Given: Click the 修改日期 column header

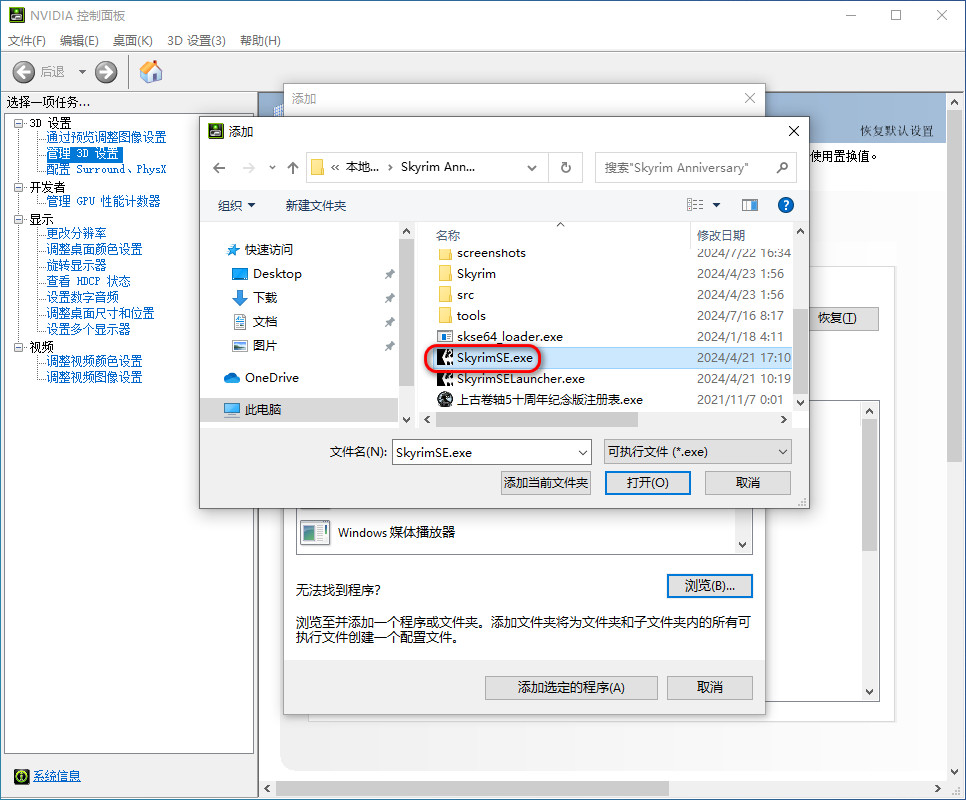Looking at the screenshot, I should [721, 235].
